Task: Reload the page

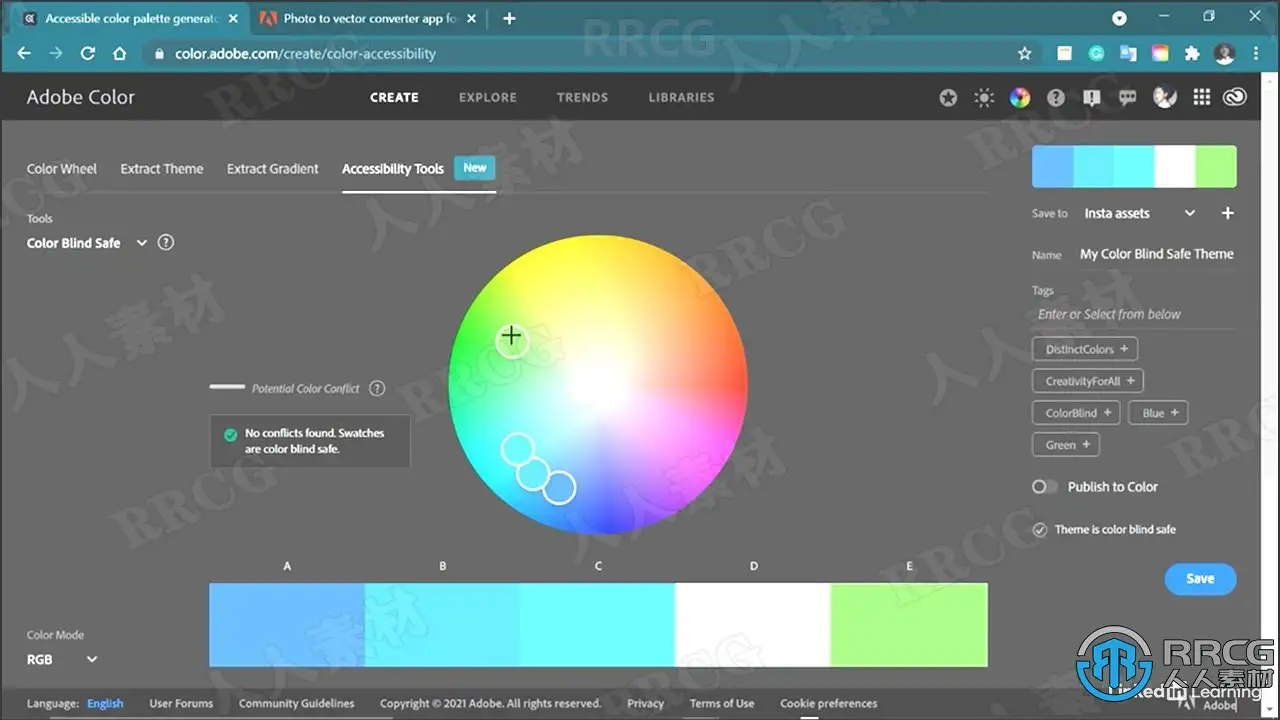Action: point(88,54)
